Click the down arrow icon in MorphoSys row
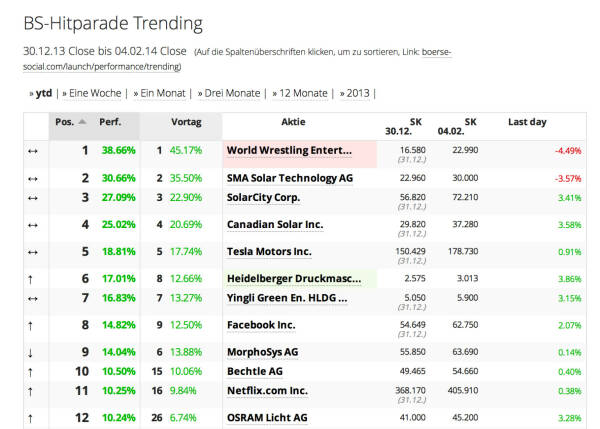 coord(32,352)
